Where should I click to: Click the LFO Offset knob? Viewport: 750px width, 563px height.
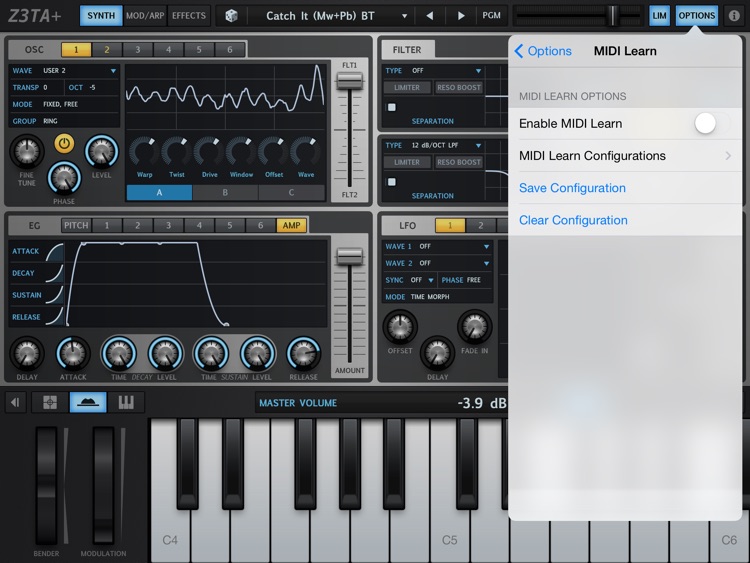point(400,327)
